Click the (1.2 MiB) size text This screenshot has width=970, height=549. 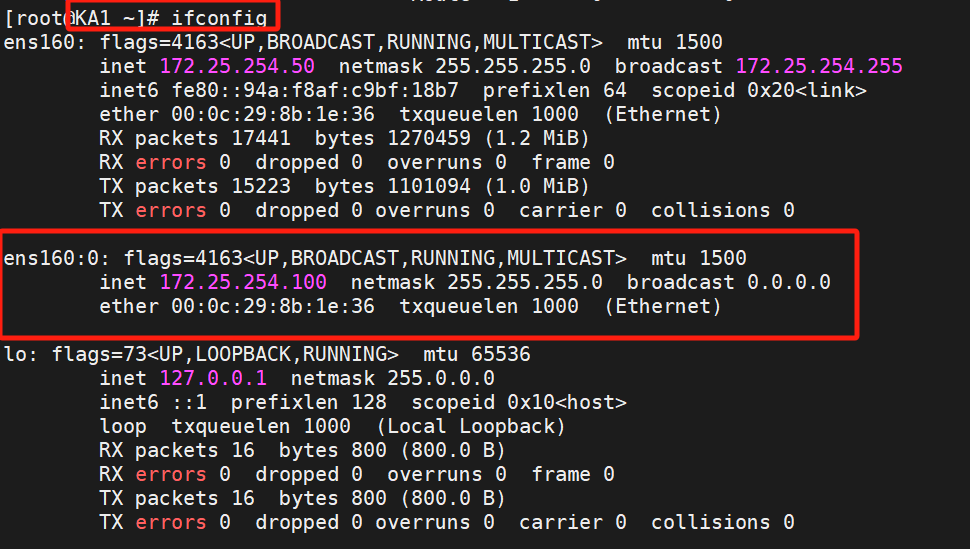tap(537, 138)
